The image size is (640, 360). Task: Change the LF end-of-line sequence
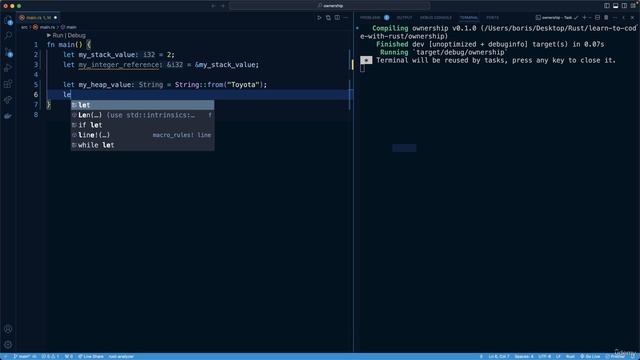coord(558,356)
